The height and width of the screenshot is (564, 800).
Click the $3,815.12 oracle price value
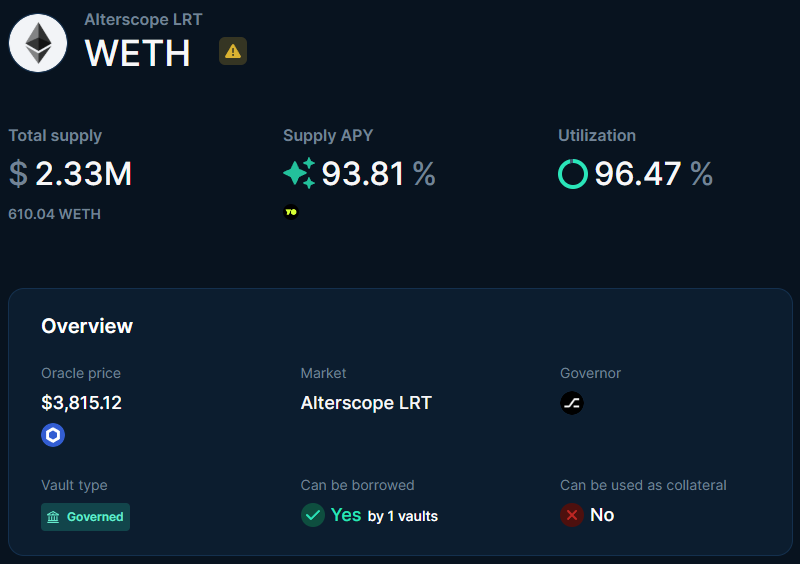81,403
